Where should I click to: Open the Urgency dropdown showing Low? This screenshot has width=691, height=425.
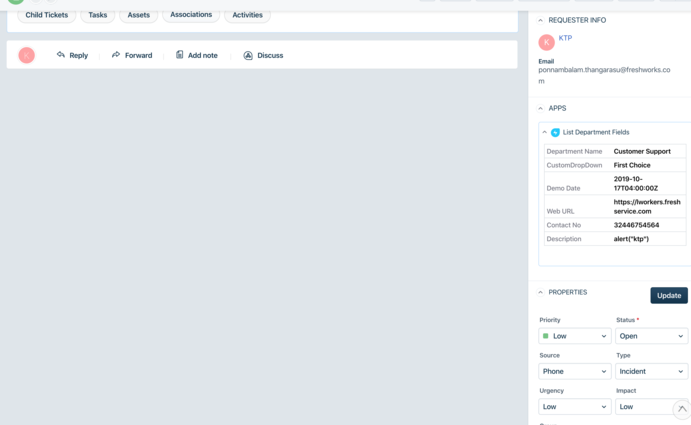[x=575, y=406]
